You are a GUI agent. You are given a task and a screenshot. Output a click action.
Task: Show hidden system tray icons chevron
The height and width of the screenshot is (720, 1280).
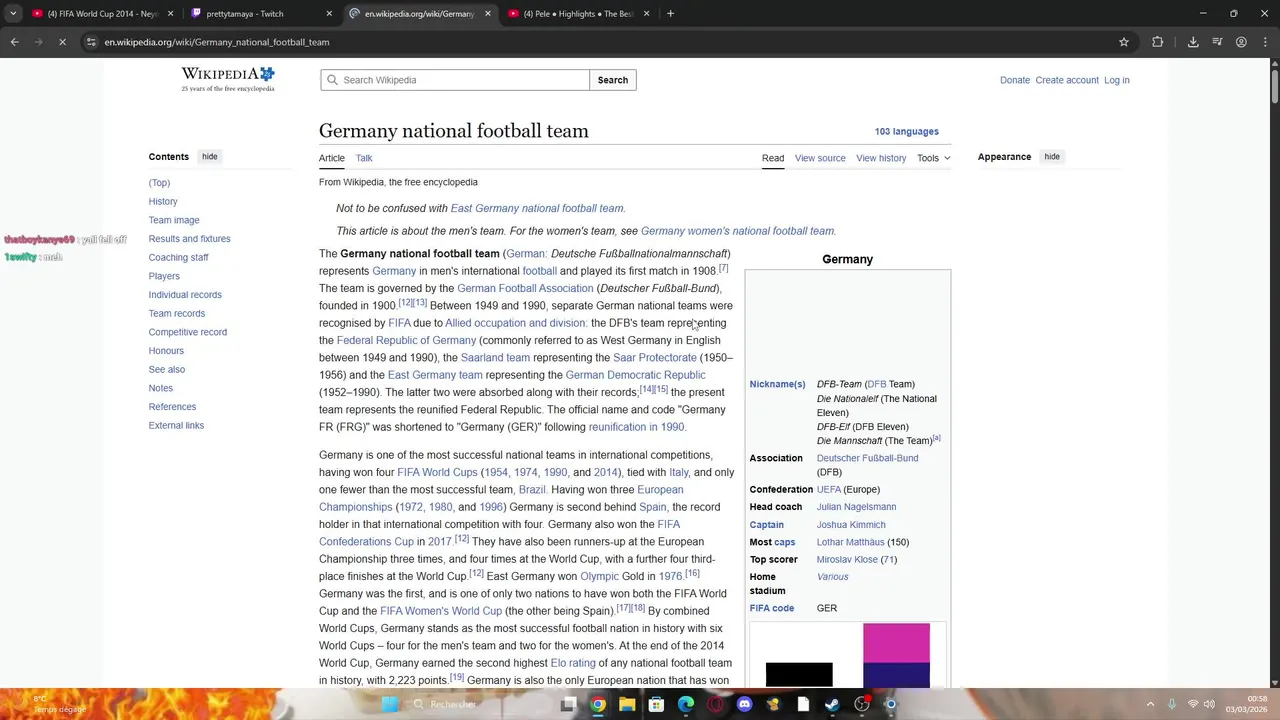click(1150, 704)
